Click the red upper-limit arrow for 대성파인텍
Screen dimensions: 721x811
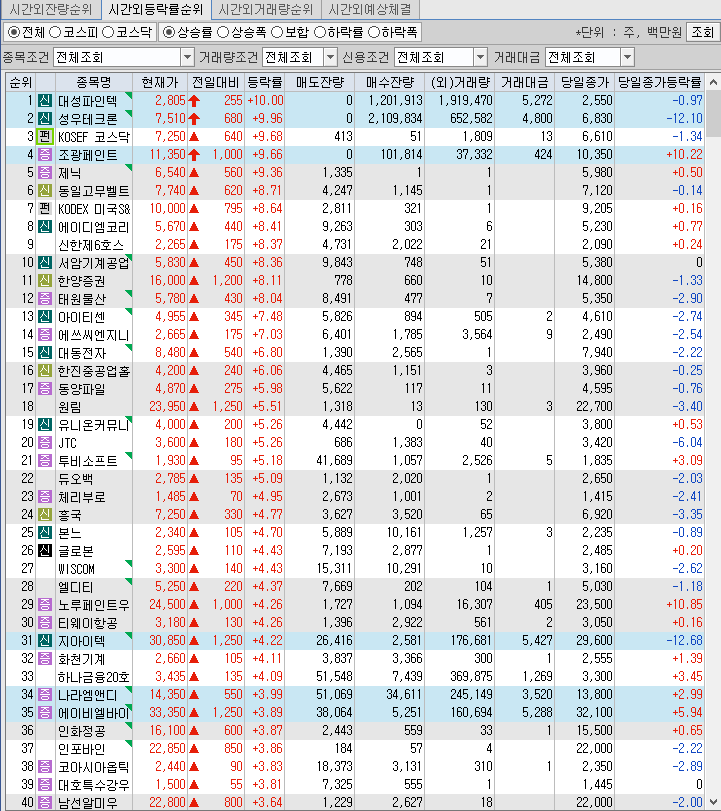click(x=194, y=100)
